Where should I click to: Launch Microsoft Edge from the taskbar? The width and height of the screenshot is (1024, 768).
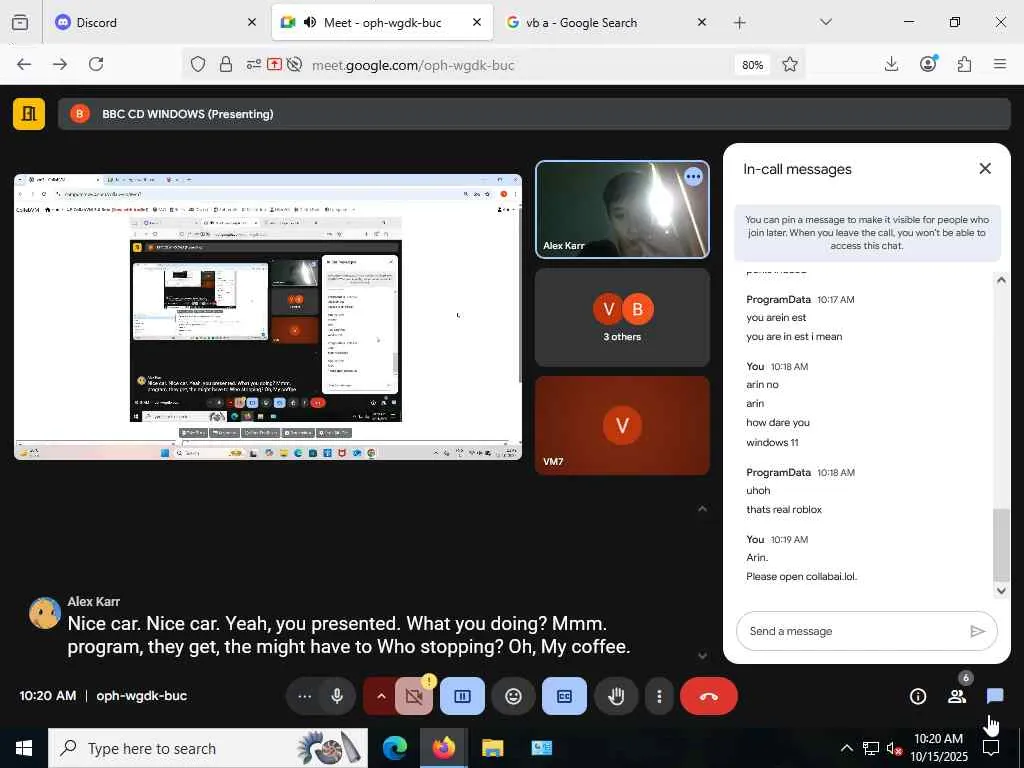pos(394,748)
